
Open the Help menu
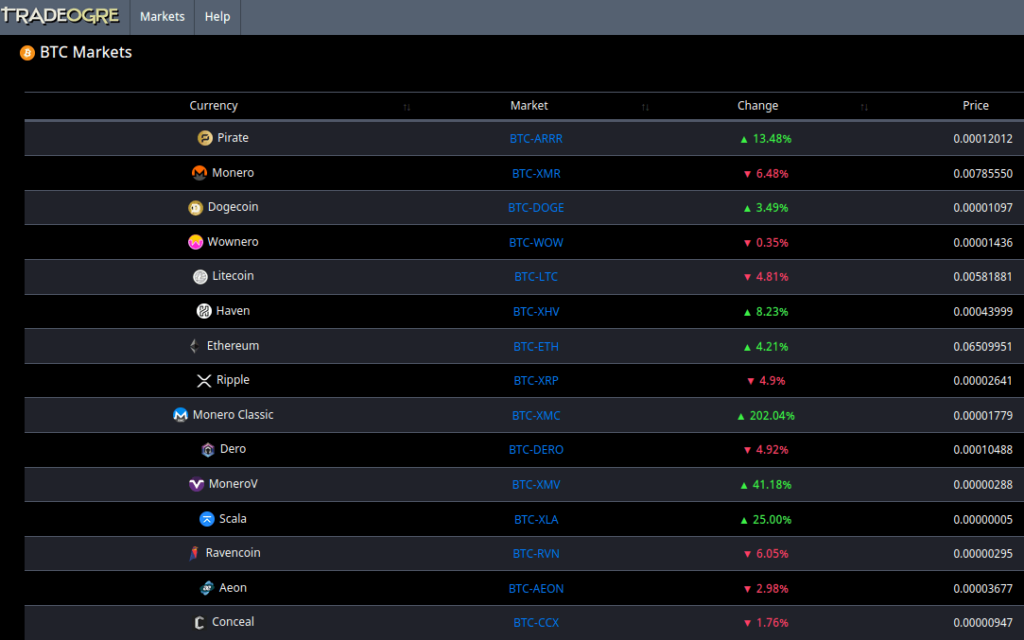click(217, 17)
